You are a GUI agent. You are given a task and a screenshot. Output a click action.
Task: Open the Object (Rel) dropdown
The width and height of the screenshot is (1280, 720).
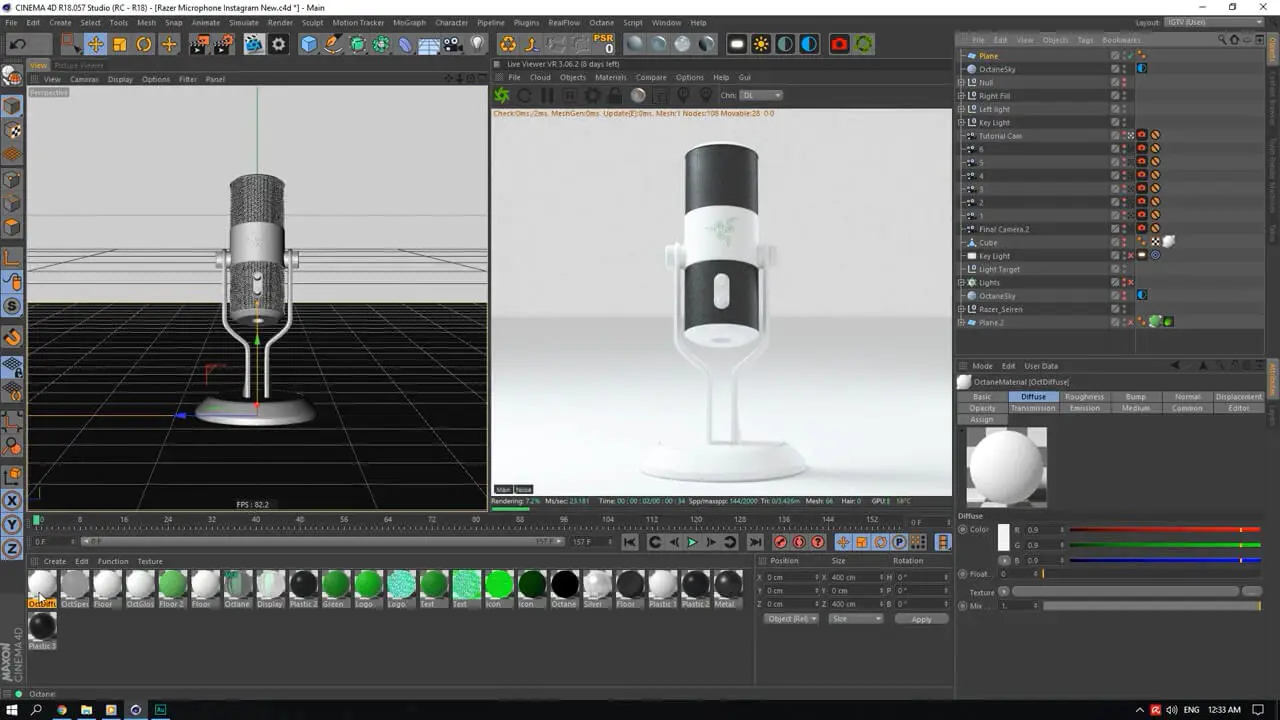tap(791, 619)
